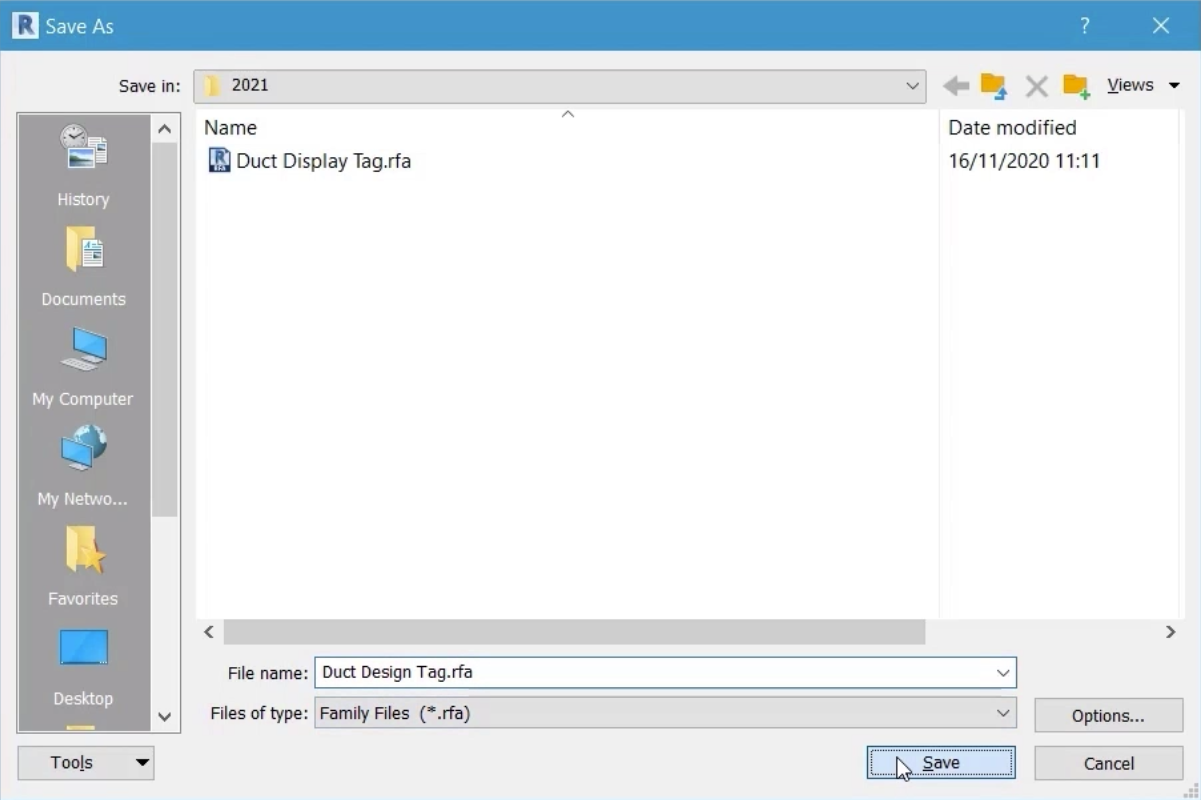The image size is (1201, 800).
Task: Click the places bar scroll up arrow
Action: [165, 129]
